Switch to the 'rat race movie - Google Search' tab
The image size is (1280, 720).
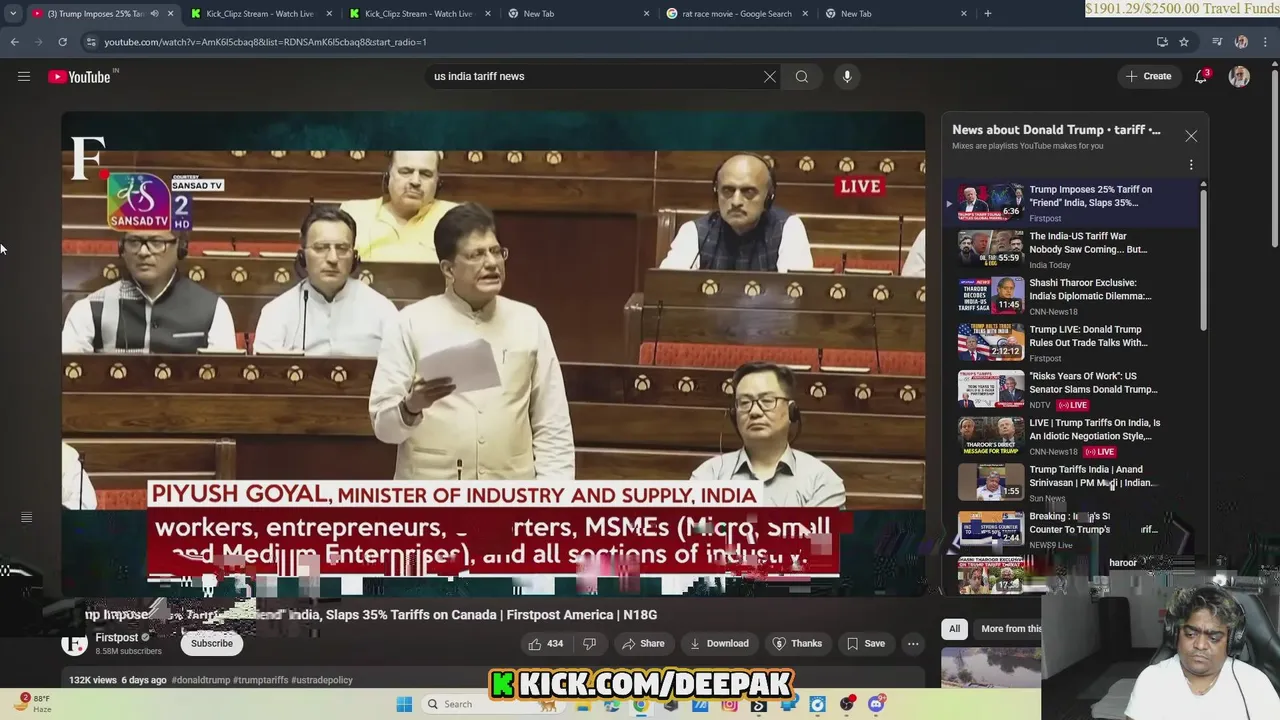736,14
